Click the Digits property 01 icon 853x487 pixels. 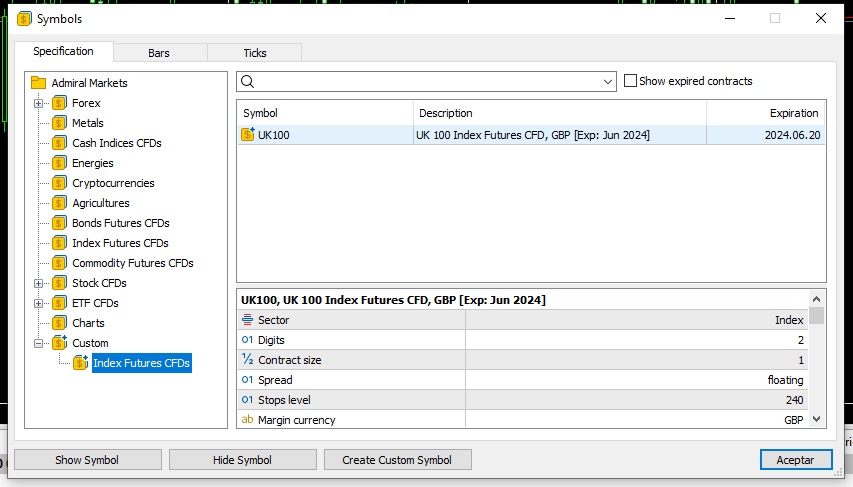(x=248, y=340)
